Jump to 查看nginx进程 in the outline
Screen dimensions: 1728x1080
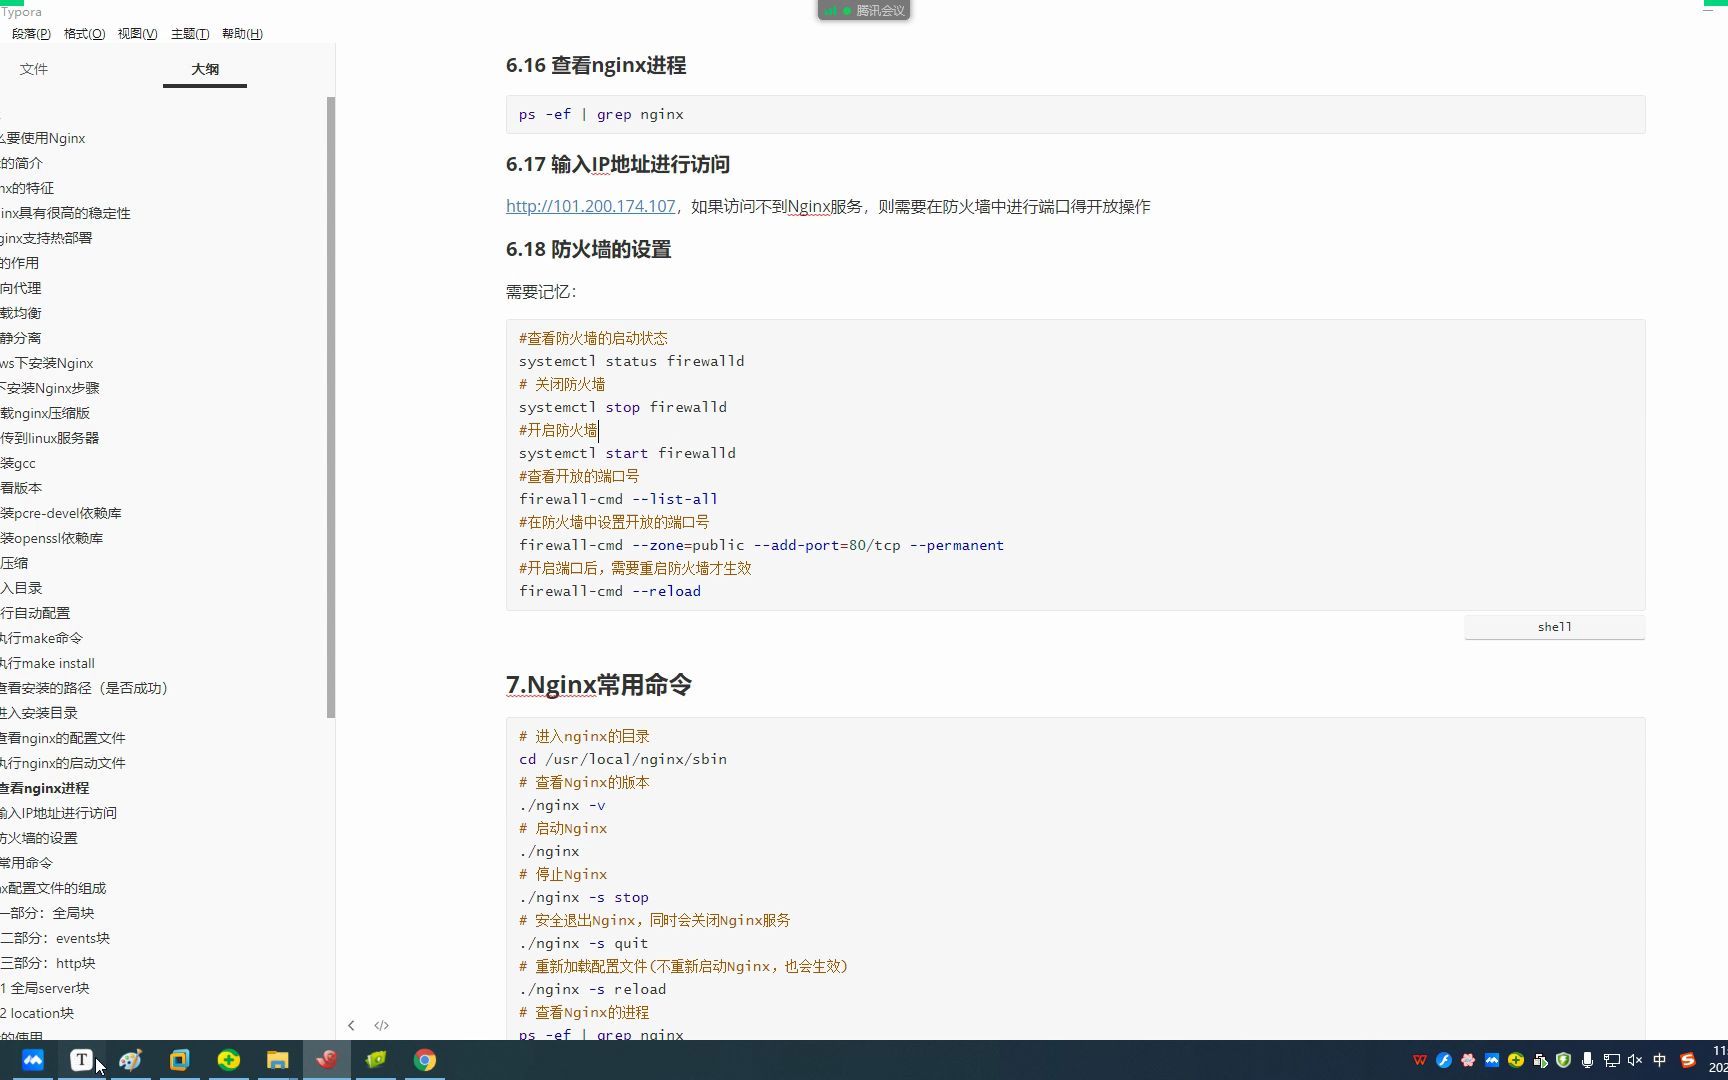coord(45,788)
